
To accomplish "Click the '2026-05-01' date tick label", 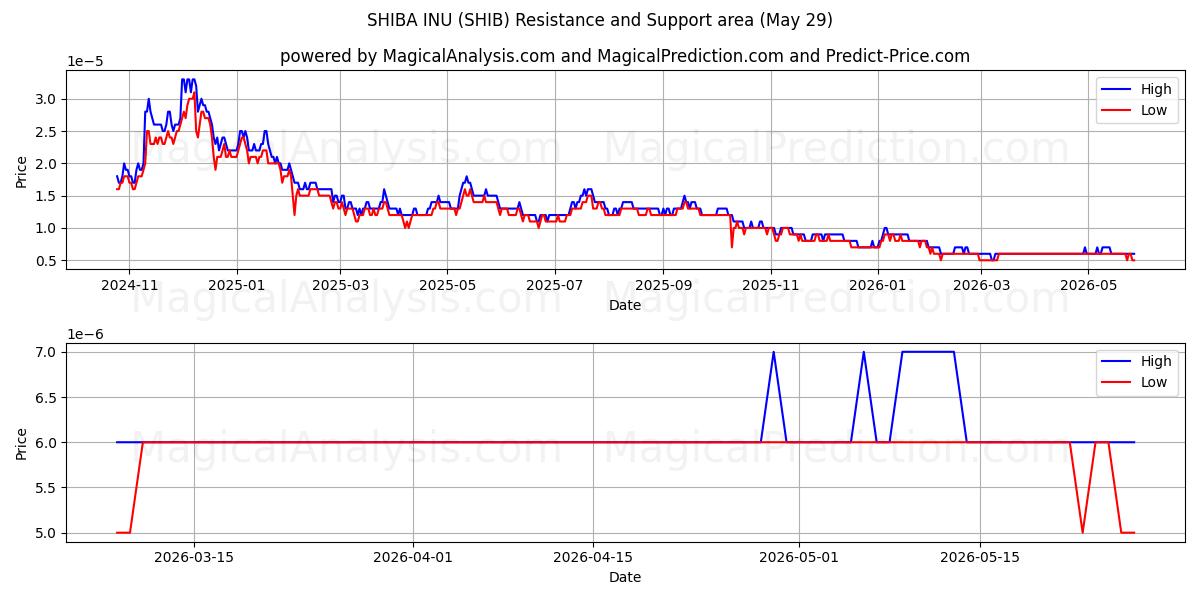I will click(800, 558).
